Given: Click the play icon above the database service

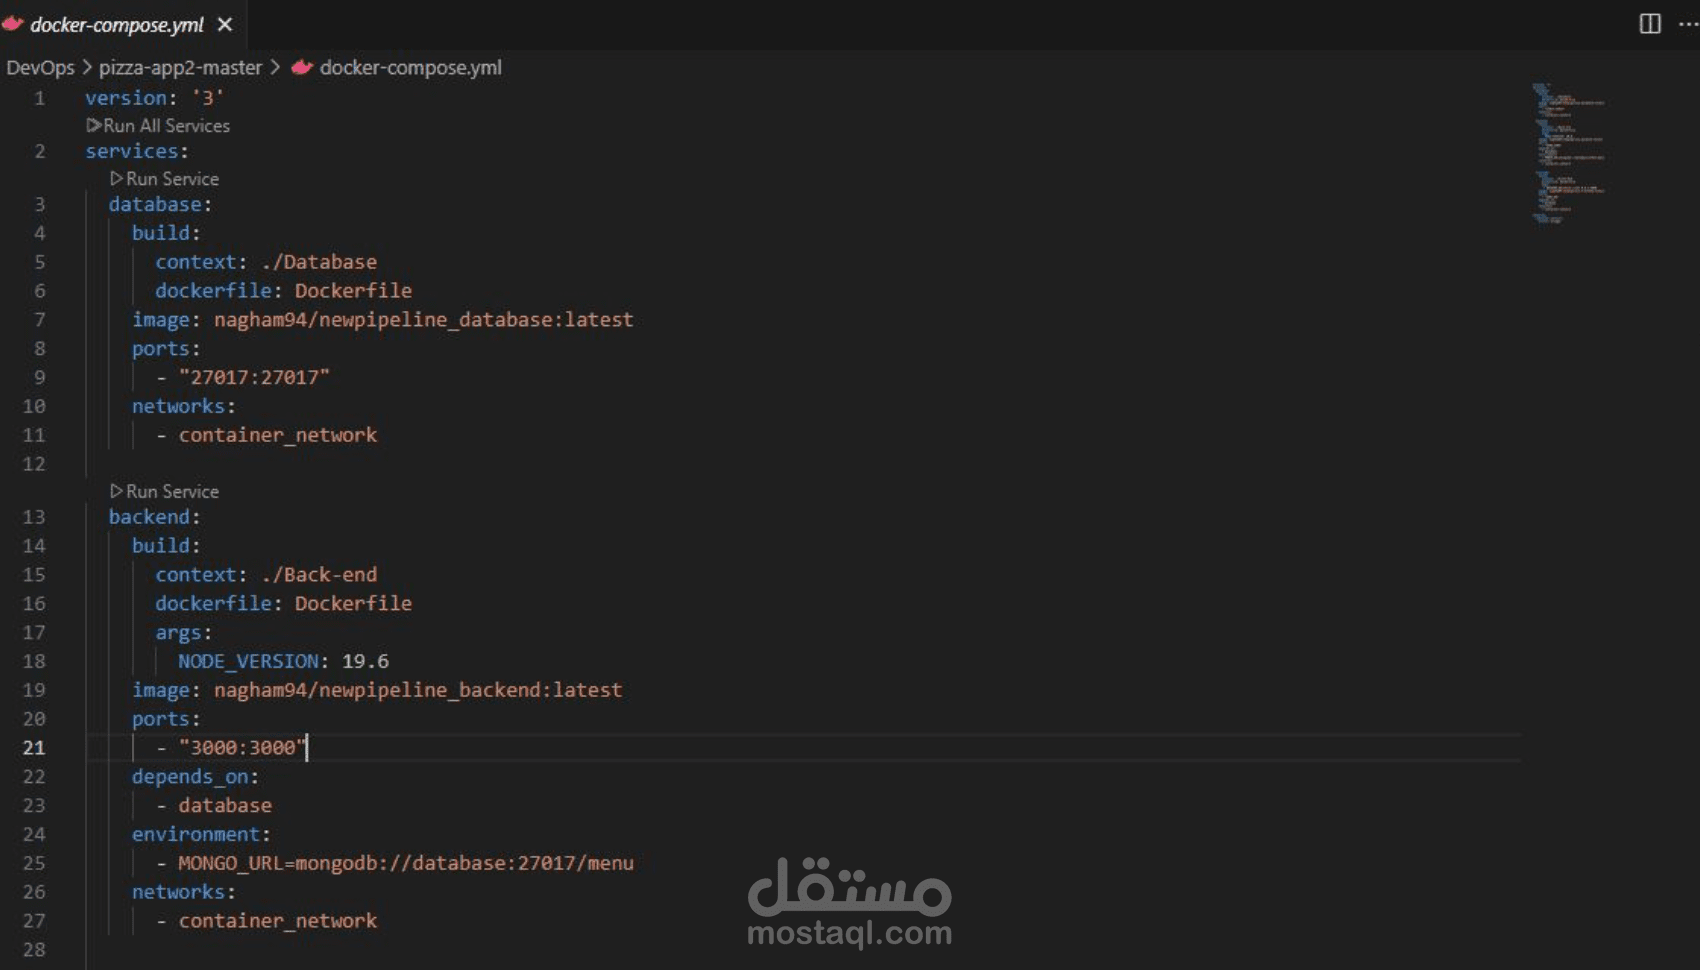Looking at the screenshot, I should click(x=117, y=178).
